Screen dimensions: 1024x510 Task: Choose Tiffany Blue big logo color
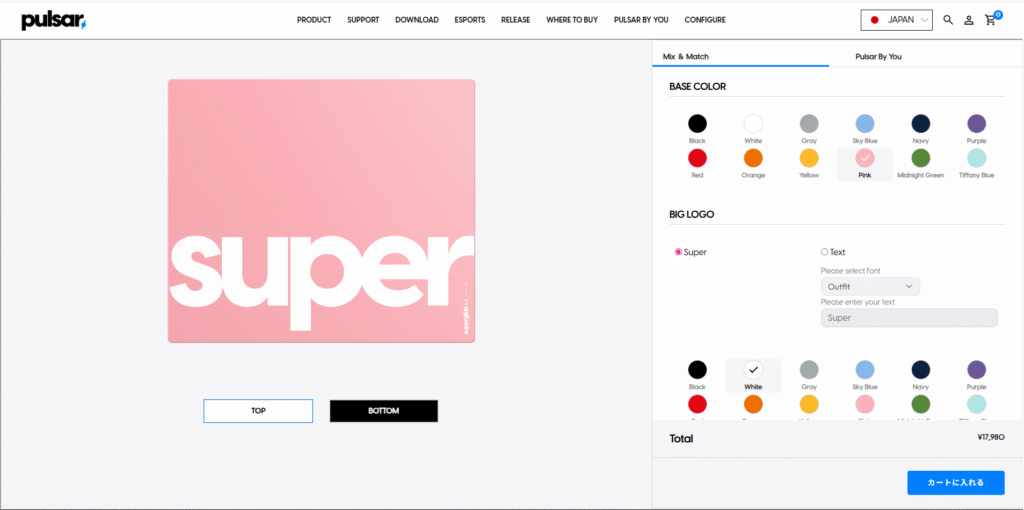coord(976,405)
